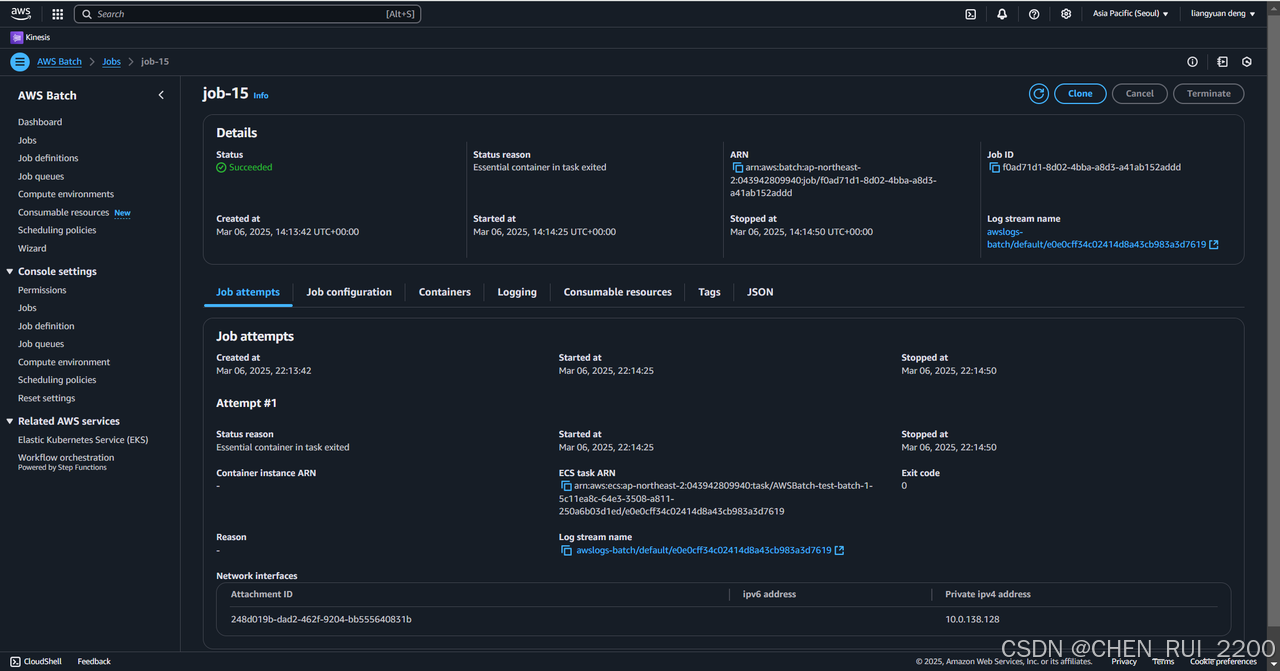The height and width of the screenshot is (671, 1280).
Task: Open Workflow orchestration link
Action: click(66, 458)
